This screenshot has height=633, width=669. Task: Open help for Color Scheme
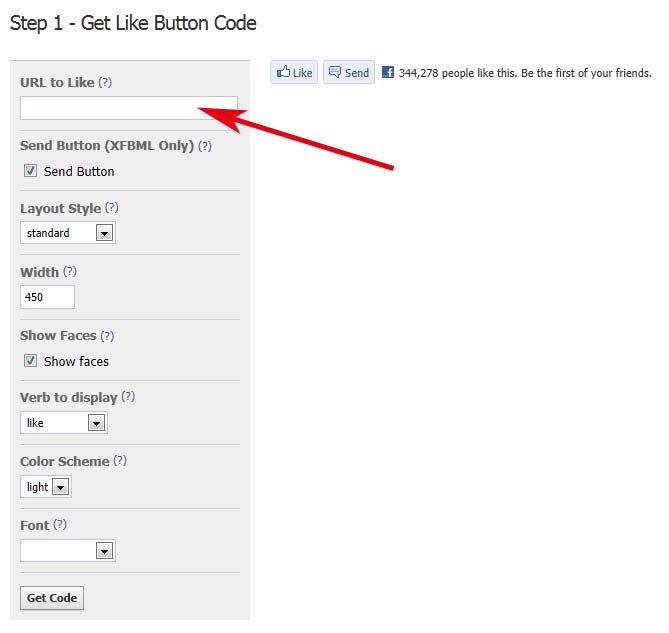(x=120, y=461)
